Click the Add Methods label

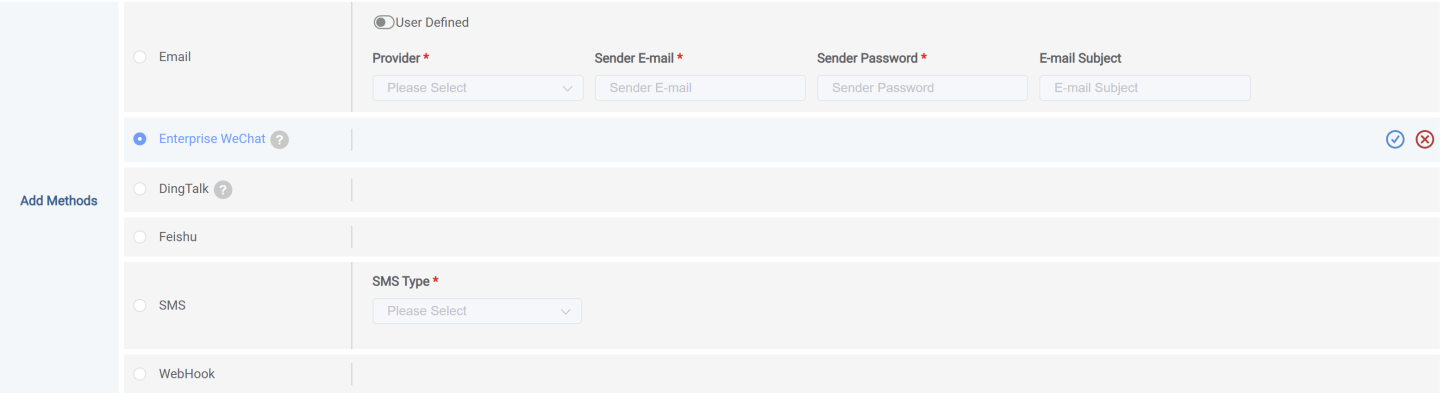(59, 201)
